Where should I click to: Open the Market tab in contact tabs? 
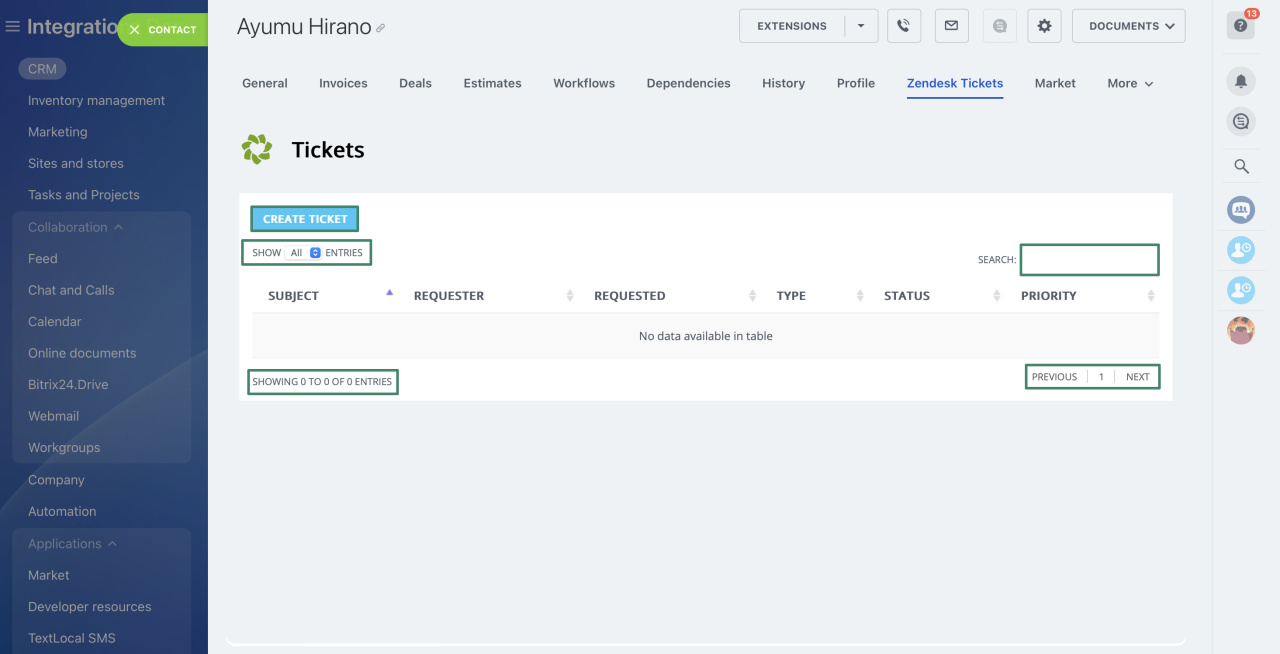click(1055, 83)
